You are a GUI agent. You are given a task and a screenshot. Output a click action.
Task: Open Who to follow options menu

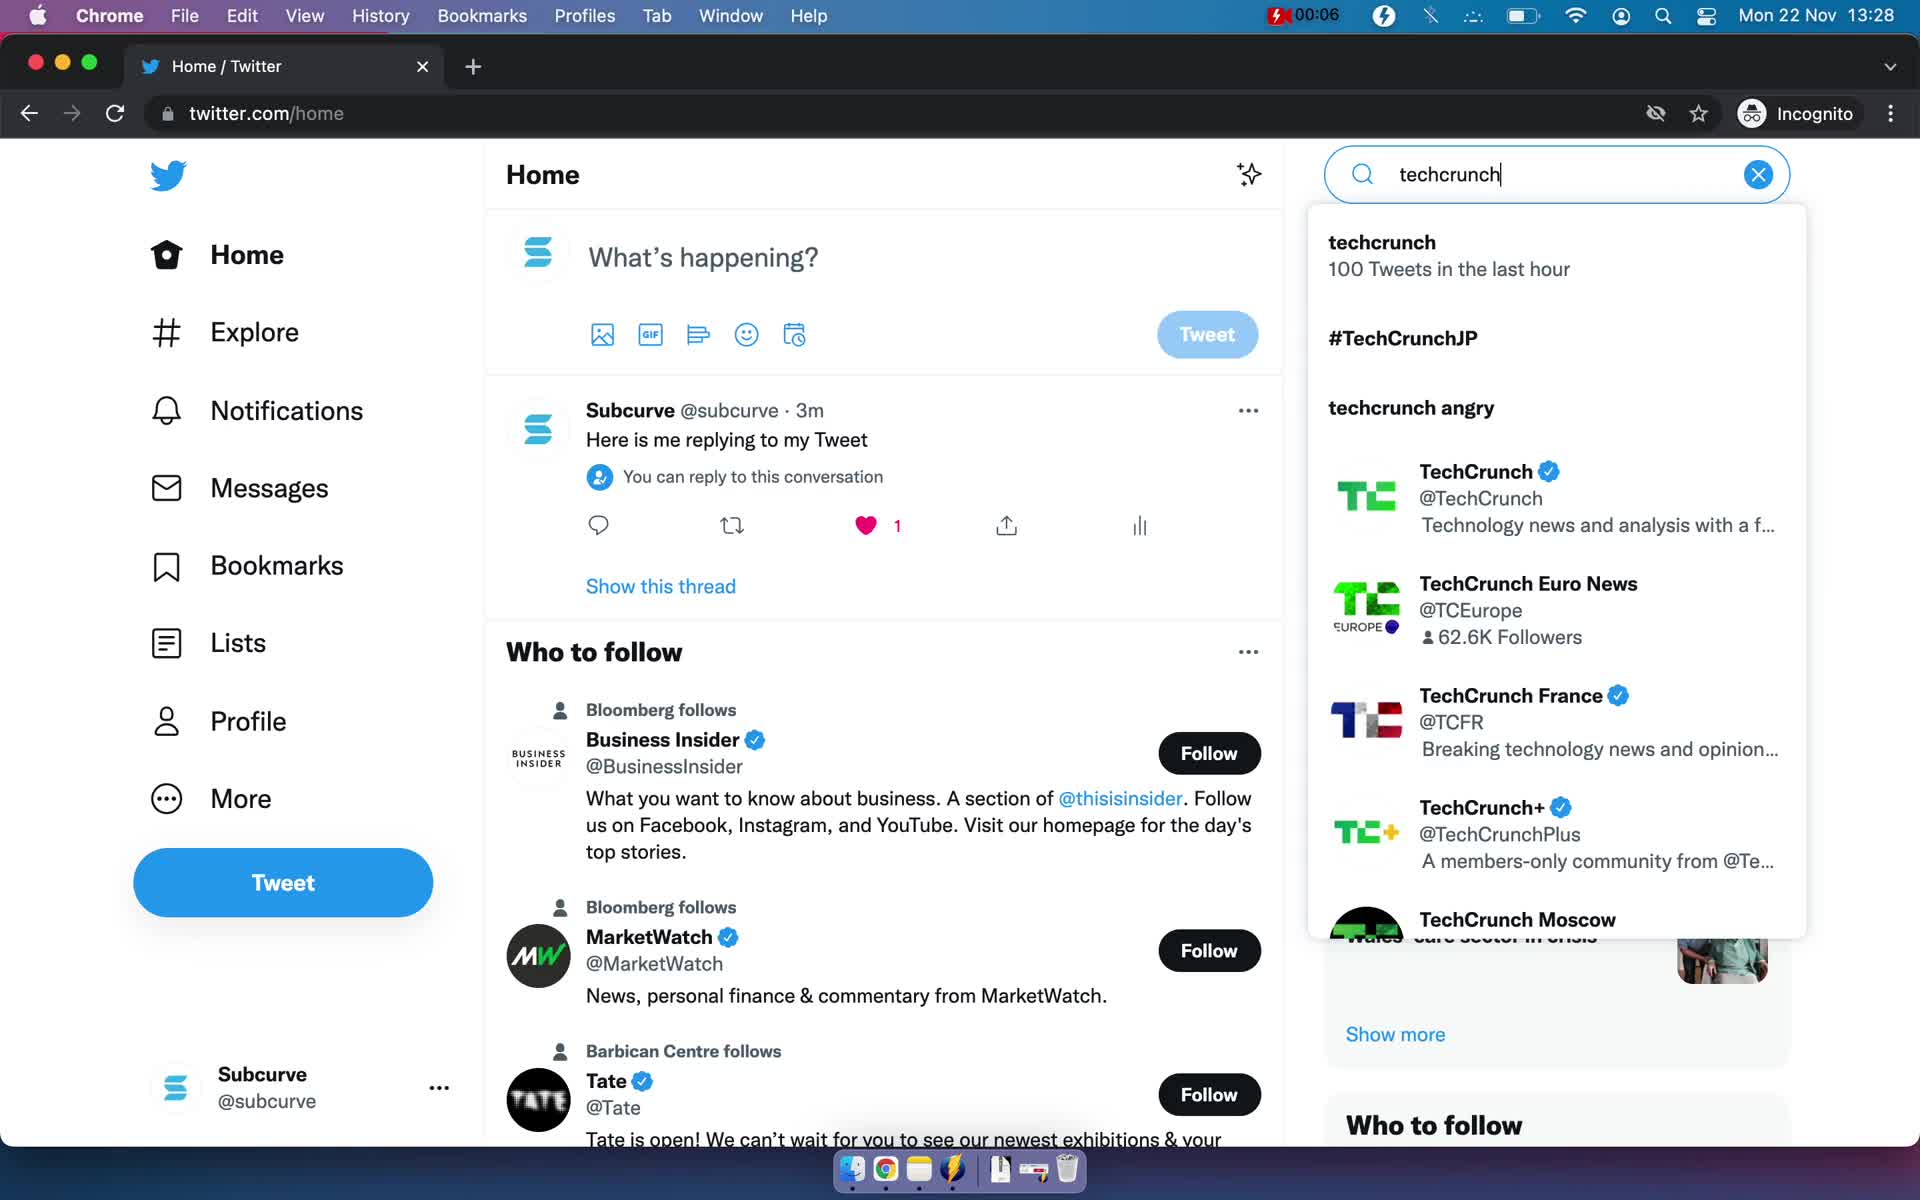1248,652
